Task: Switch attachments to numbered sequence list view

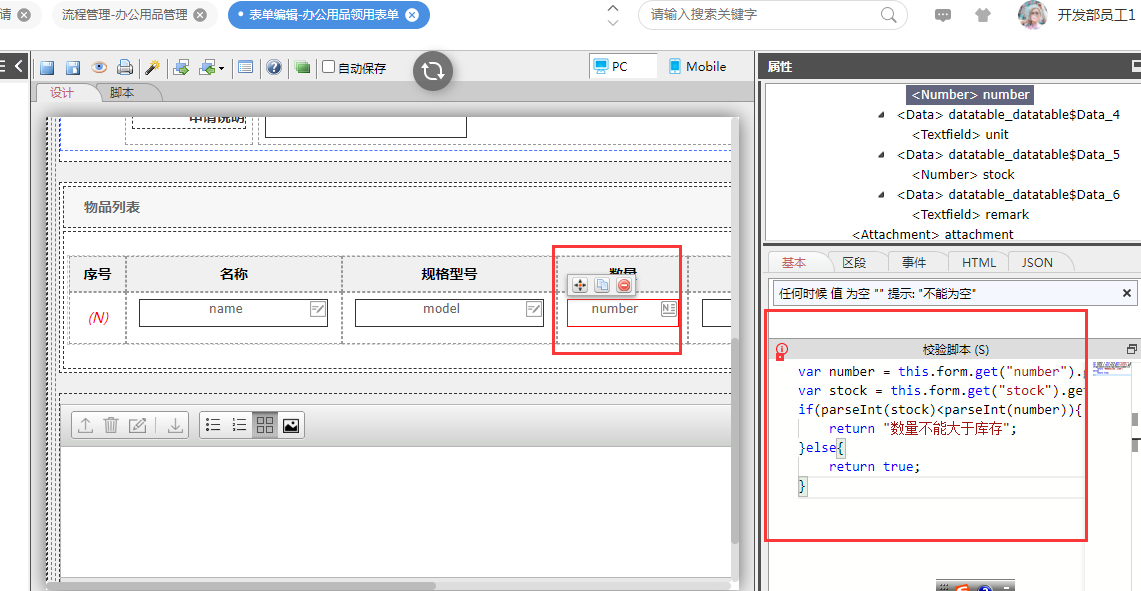Action: coord(239,425)
